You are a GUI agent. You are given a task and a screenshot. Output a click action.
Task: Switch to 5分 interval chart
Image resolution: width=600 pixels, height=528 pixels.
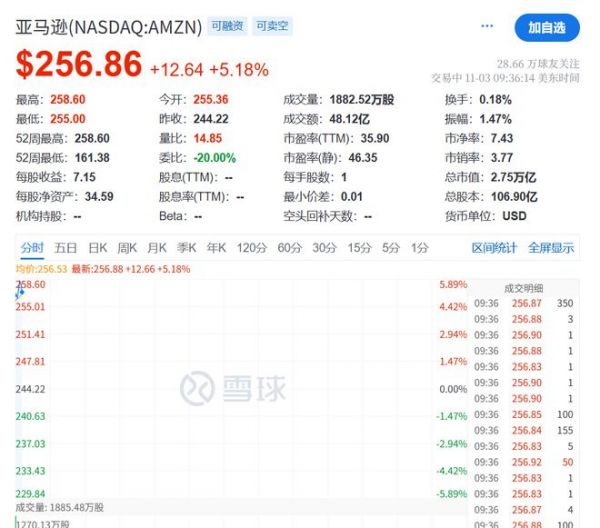click(391, 248)
